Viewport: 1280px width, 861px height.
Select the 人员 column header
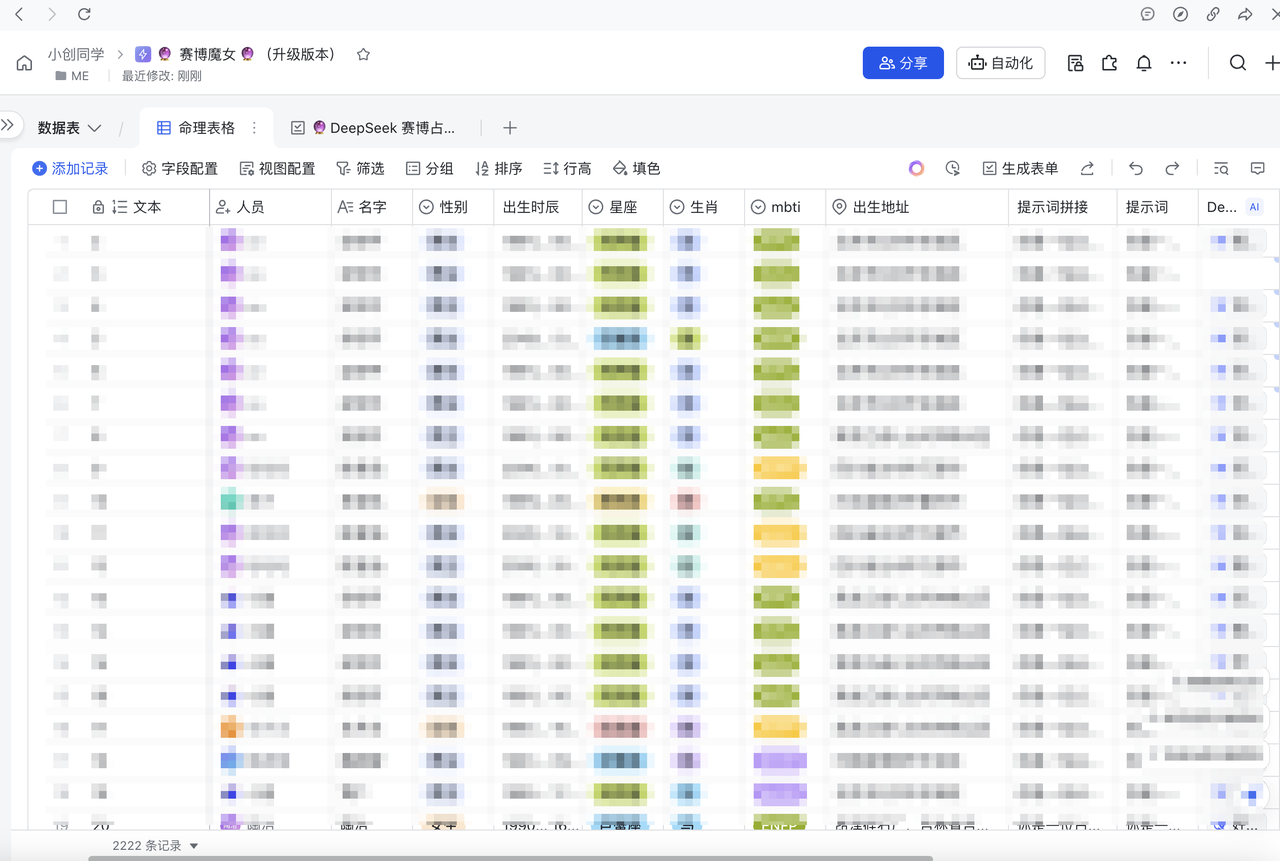pos(271,207)
